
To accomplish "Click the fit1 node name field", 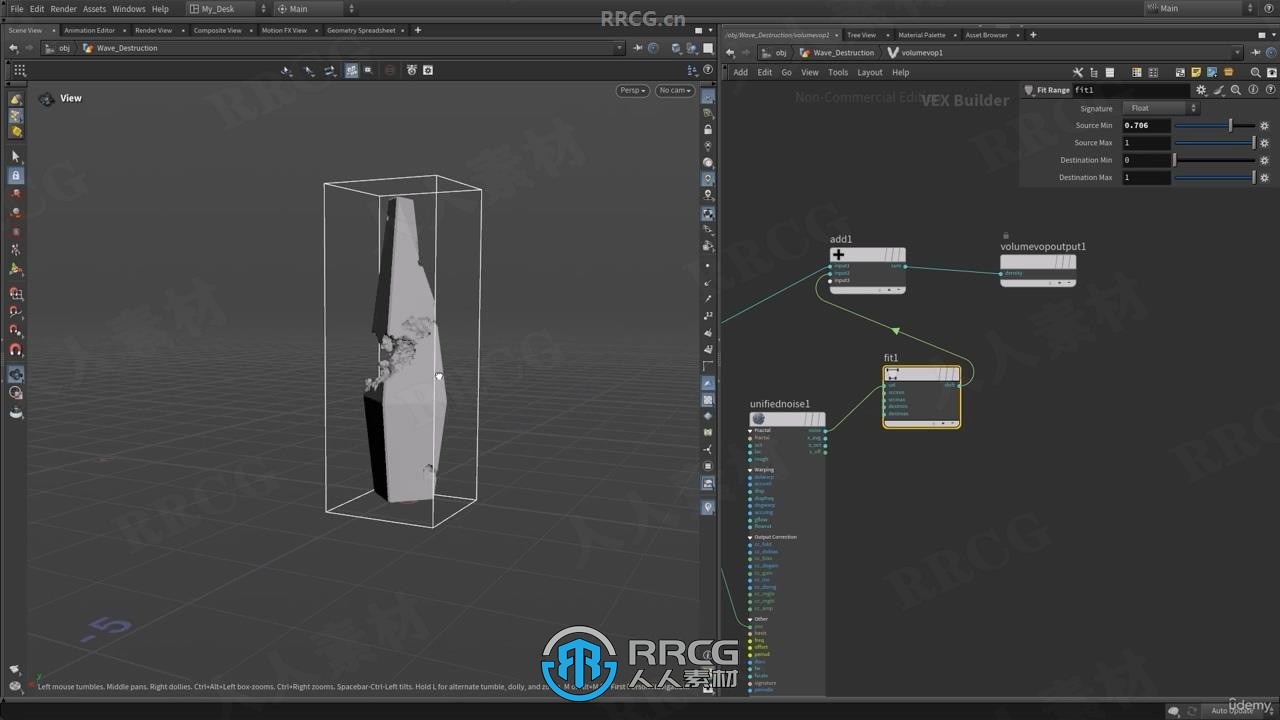I will (1131, 90).
